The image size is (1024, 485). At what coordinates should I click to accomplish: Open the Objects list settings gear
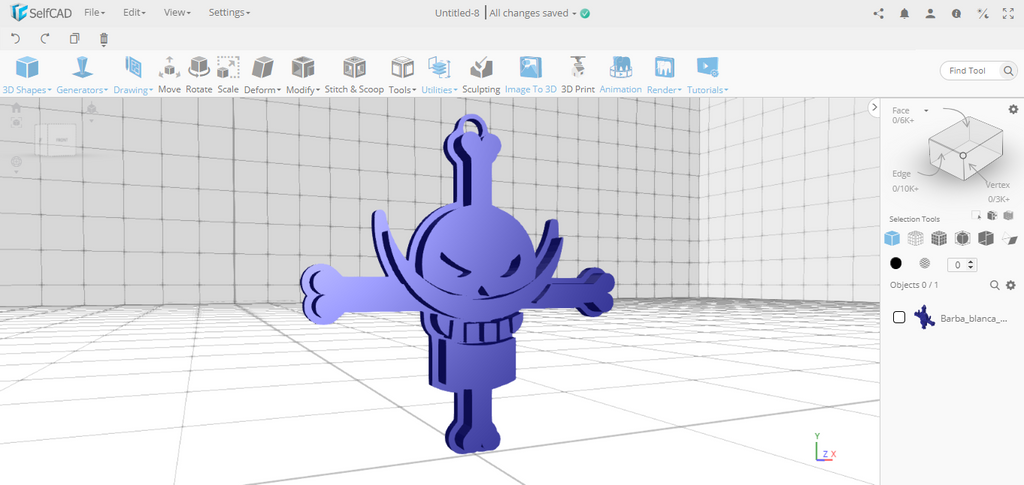[1011, 285]
